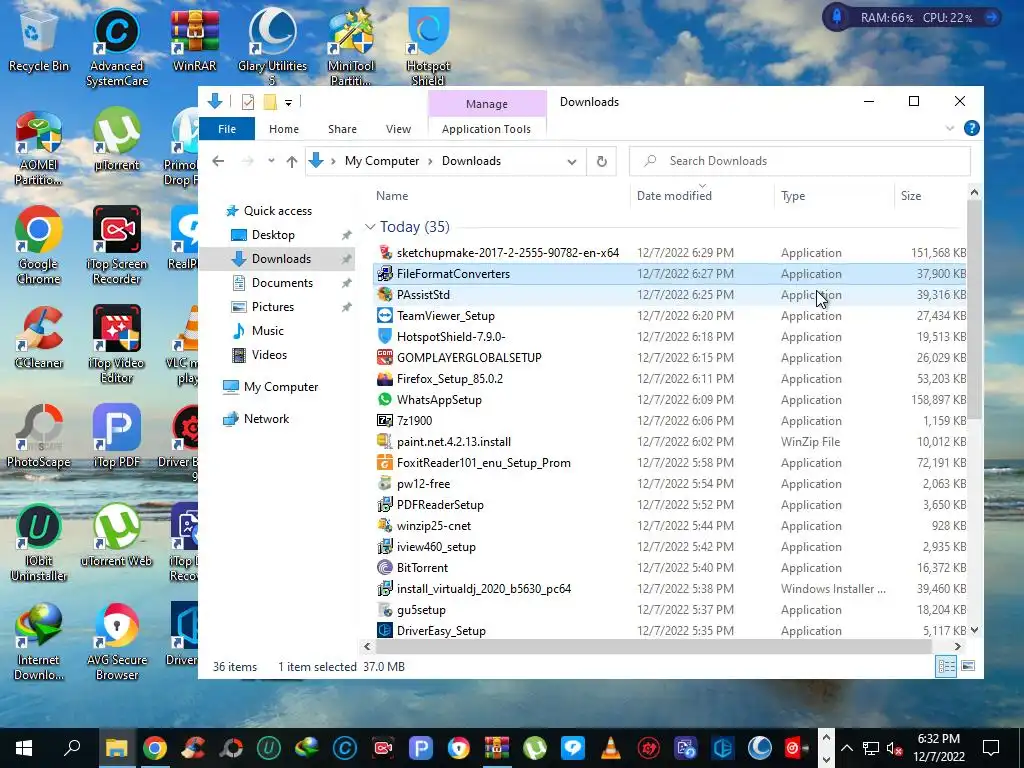Click the horizontal scrollbar of file list
Viewport: 1024px width, 768px height.
(x=653, y=647)
